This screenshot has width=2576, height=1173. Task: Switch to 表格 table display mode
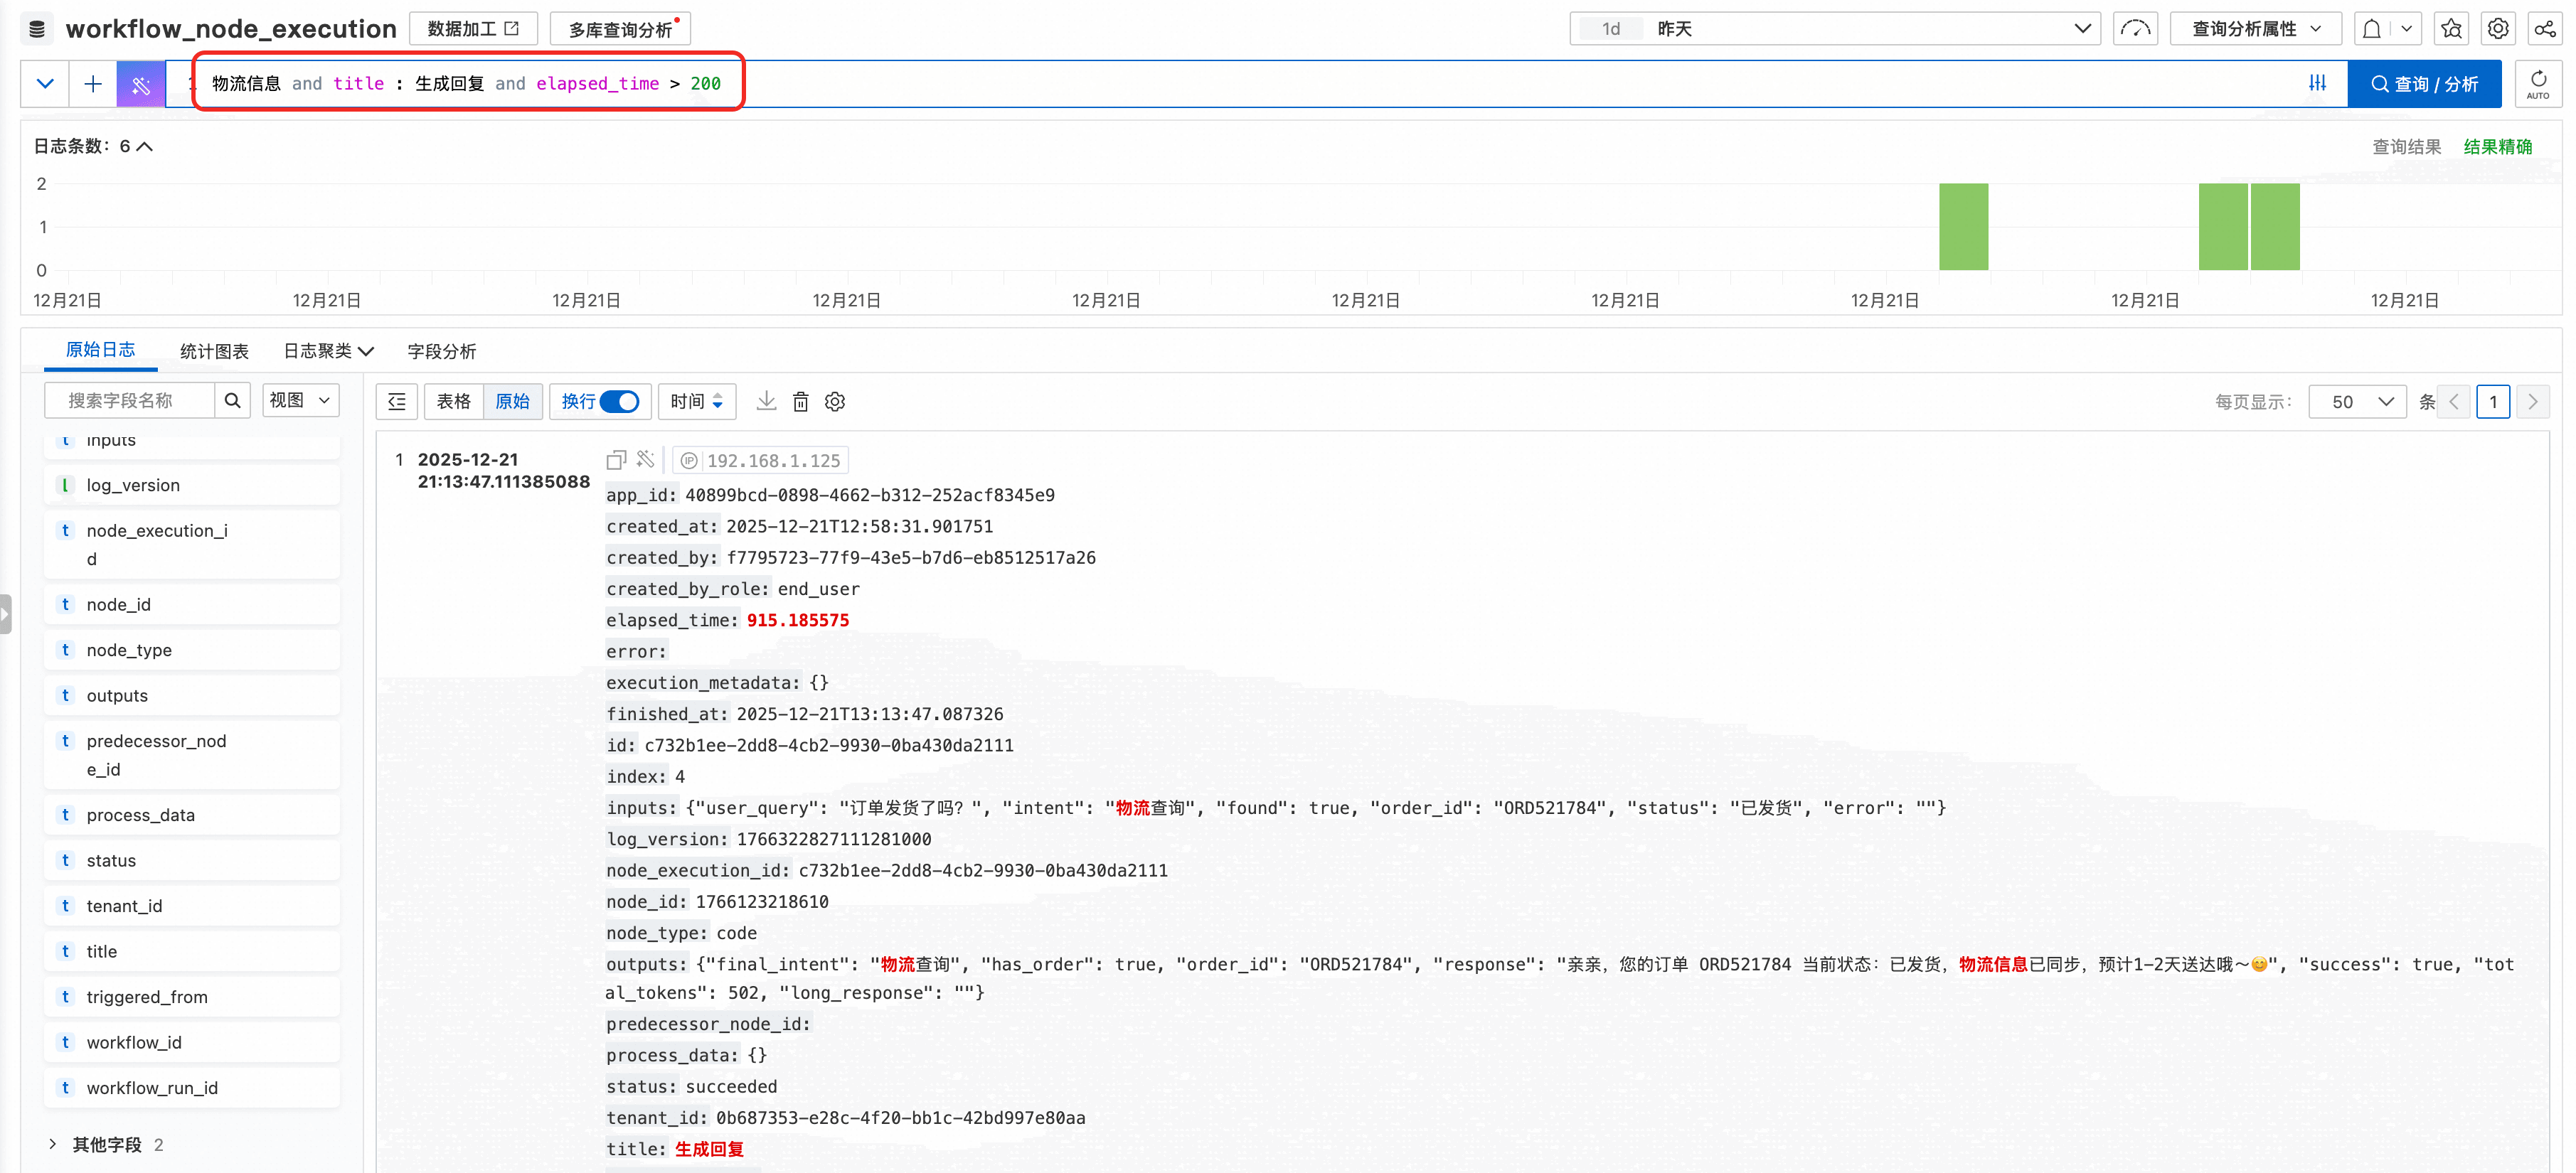coord(453,401)
